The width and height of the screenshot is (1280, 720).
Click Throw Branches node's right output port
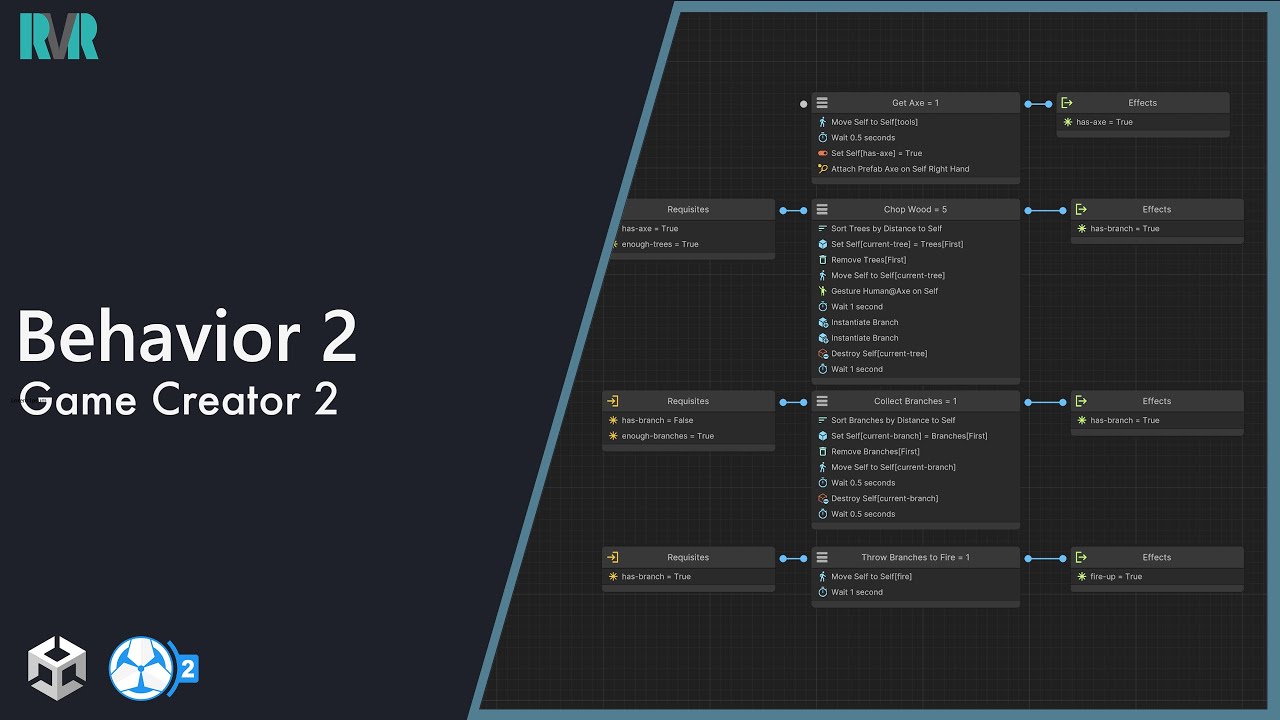(1028, 558)
